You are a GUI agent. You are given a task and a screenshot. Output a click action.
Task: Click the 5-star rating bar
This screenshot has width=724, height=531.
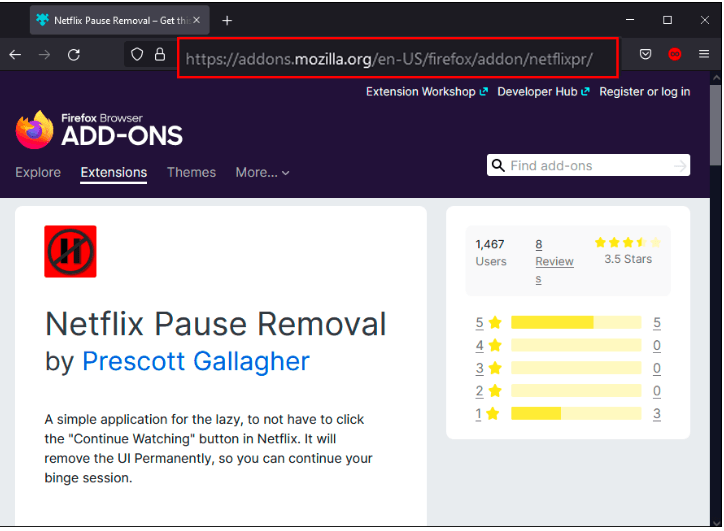576,322
